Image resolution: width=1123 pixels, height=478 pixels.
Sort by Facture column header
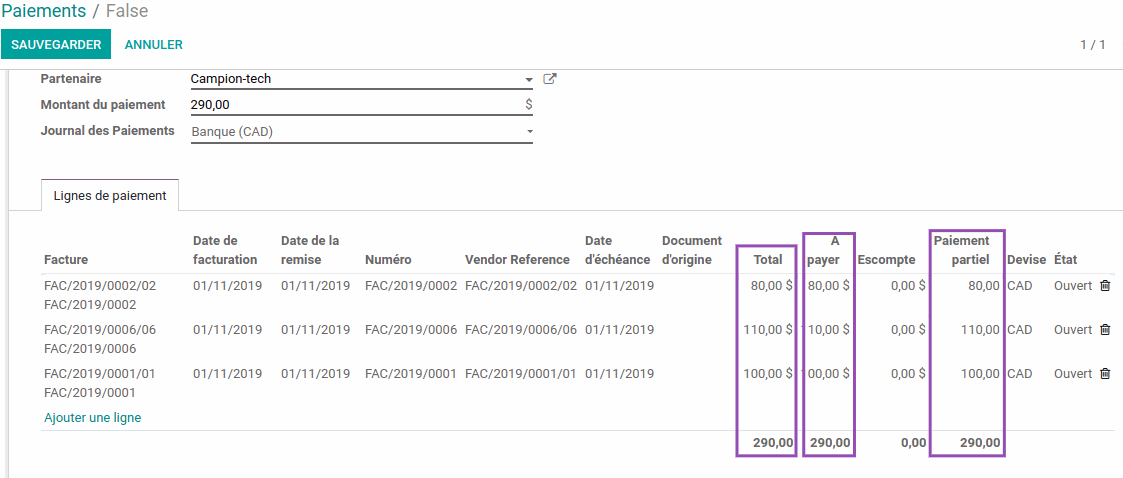[x=66, y=260]
